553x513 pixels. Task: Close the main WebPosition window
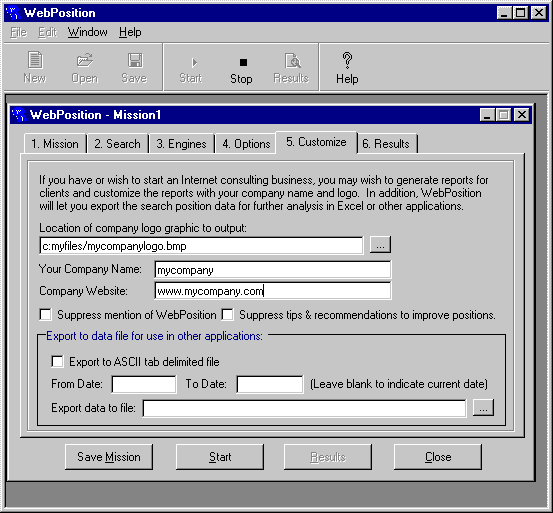[539, 13]
